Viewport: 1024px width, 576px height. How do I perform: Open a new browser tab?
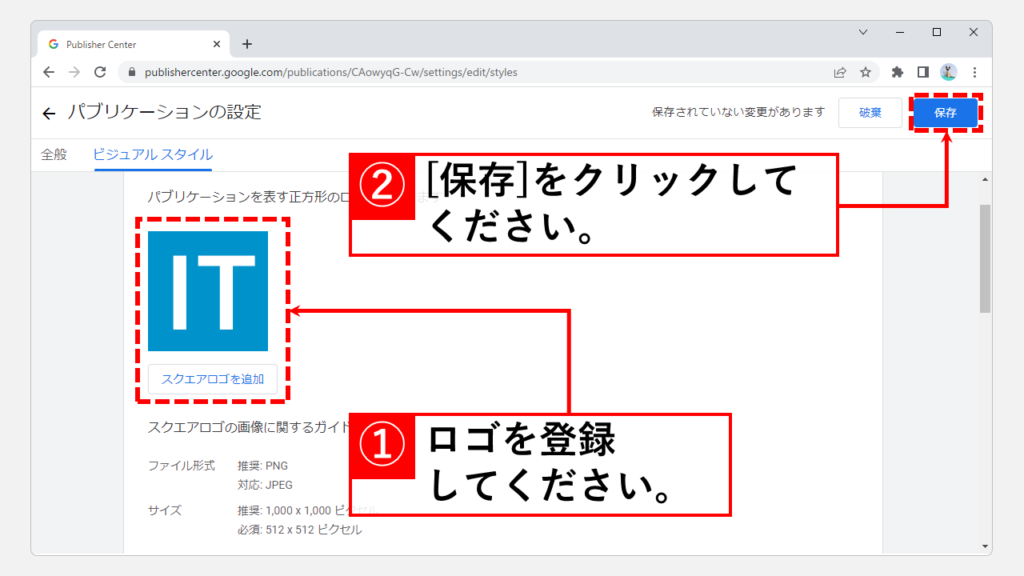point(247,44)
